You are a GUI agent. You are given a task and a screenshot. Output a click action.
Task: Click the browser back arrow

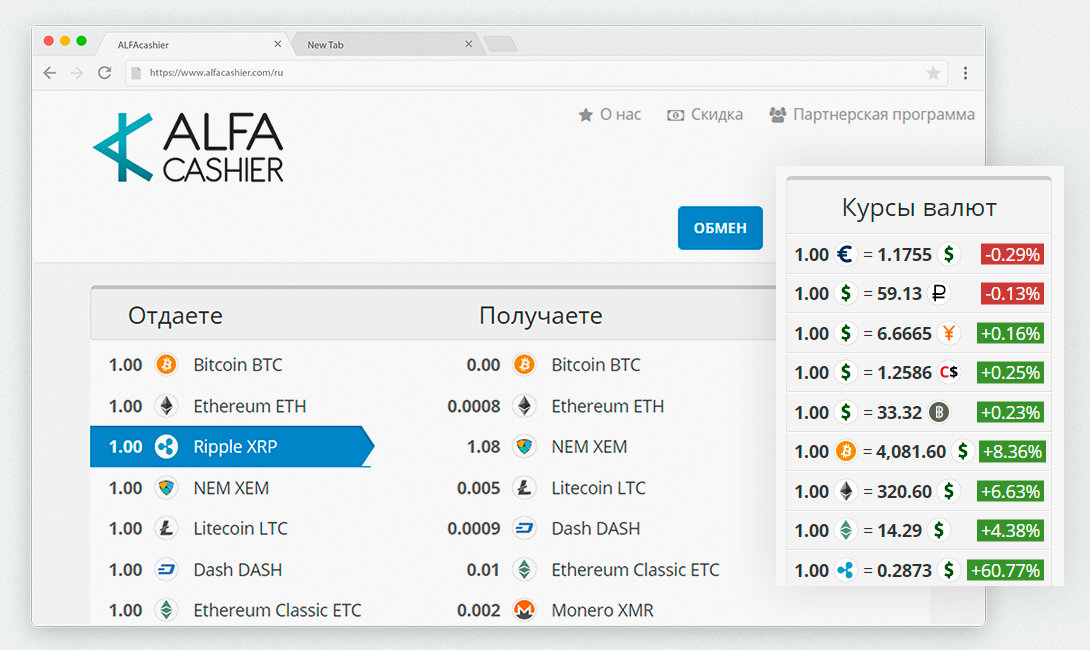point(49,72)
